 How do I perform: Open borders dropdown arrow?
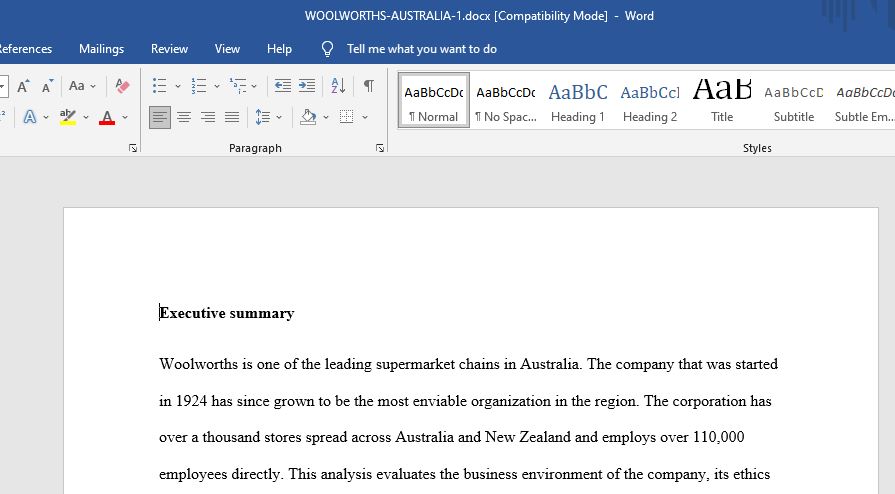(365, 117)
